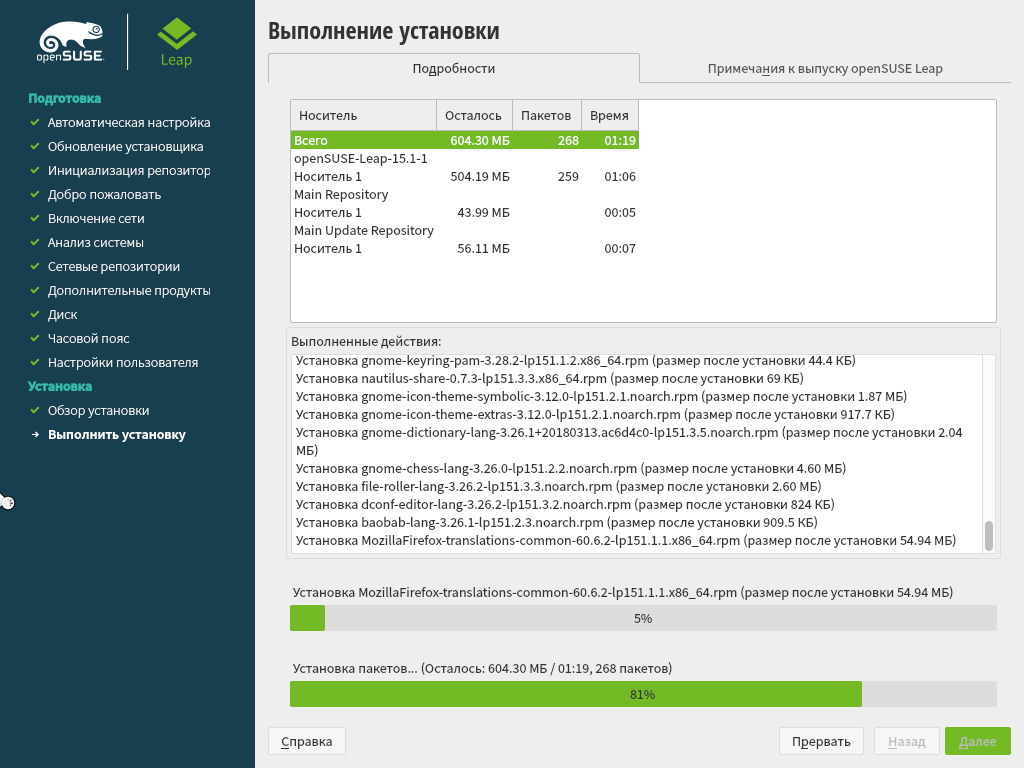Abort installation with the Прервать button

820,741
